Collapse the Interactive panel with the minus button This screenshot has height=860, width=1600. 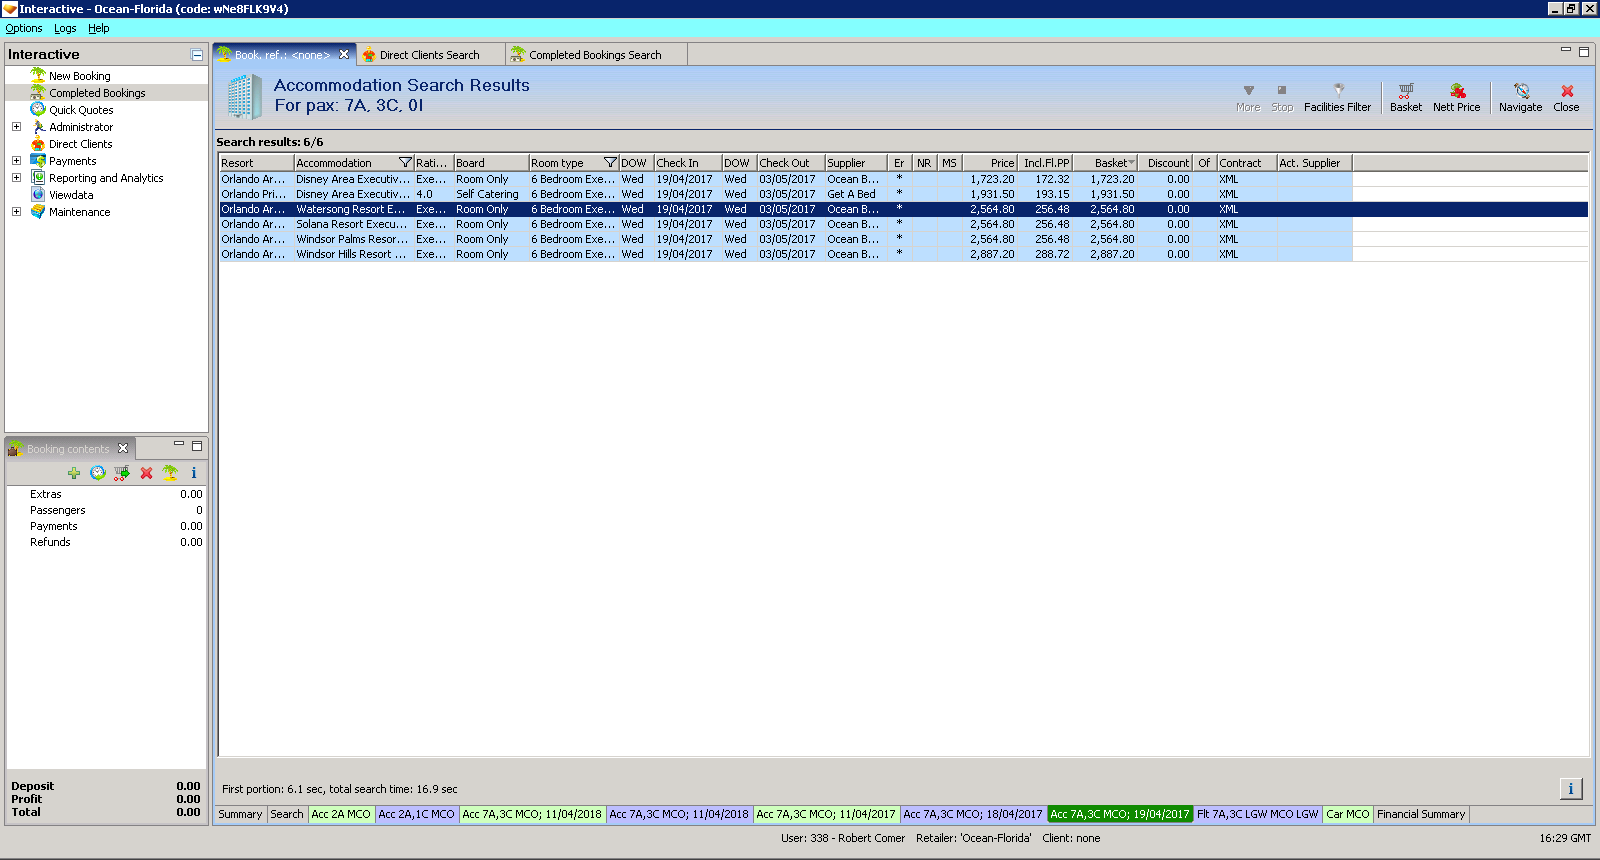(x=197, y=55)
